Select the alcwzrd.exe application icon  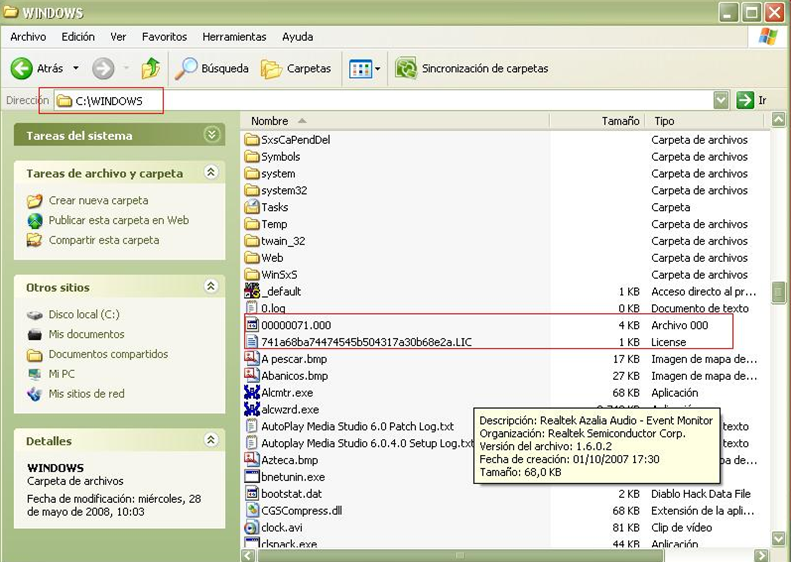tap(252, 409)
